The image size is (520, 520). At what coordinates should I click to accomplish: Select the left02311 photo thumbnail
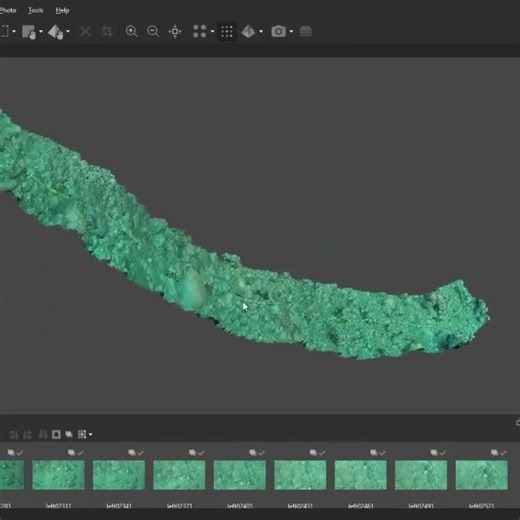coord(58,475)
